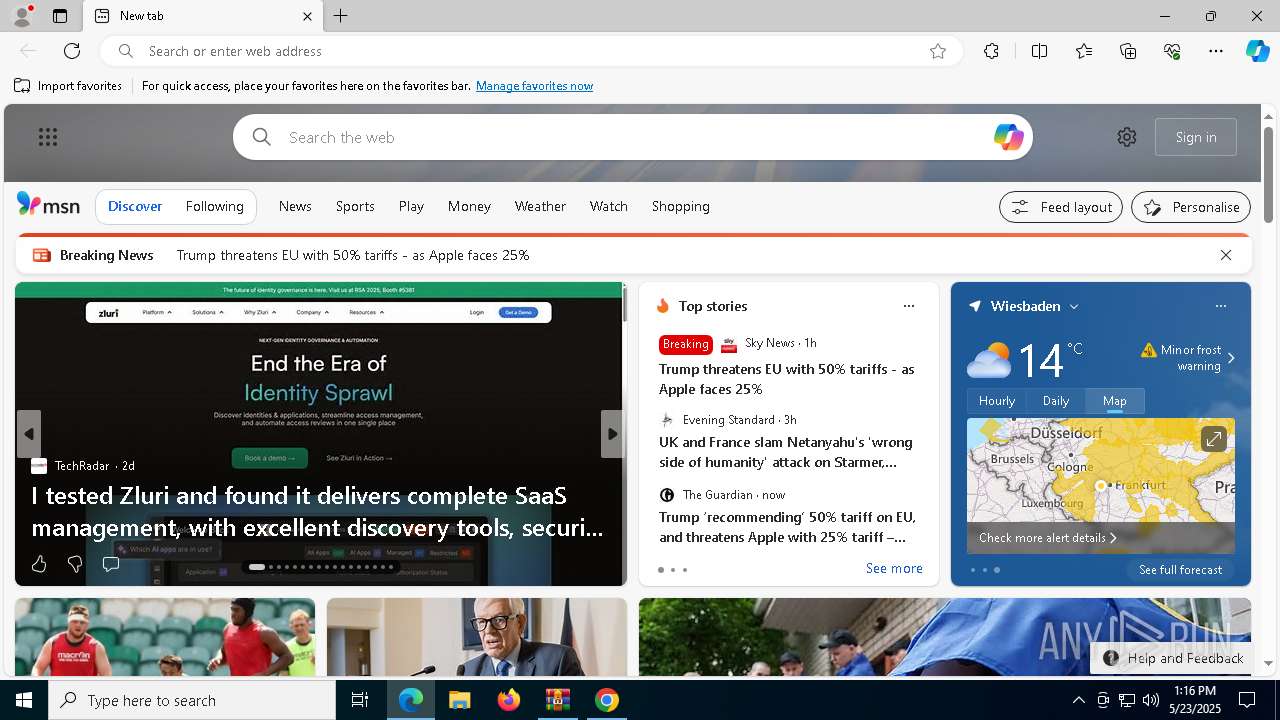Select the Daily weather tab
Viewport: 1280px width, 720px height.
(x=1056, y=400)
